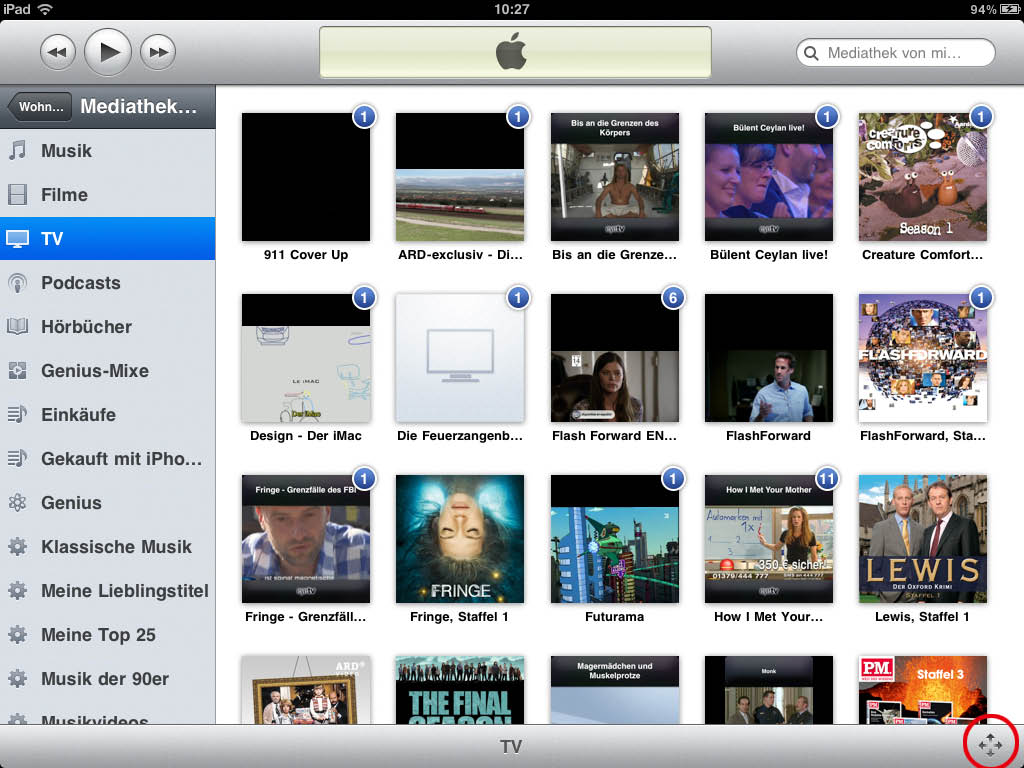The height and width of the screenshot is (768, 1024).
Task: Open Fringe - Grenzfäll... thumbnail
Action: point(306,539)
